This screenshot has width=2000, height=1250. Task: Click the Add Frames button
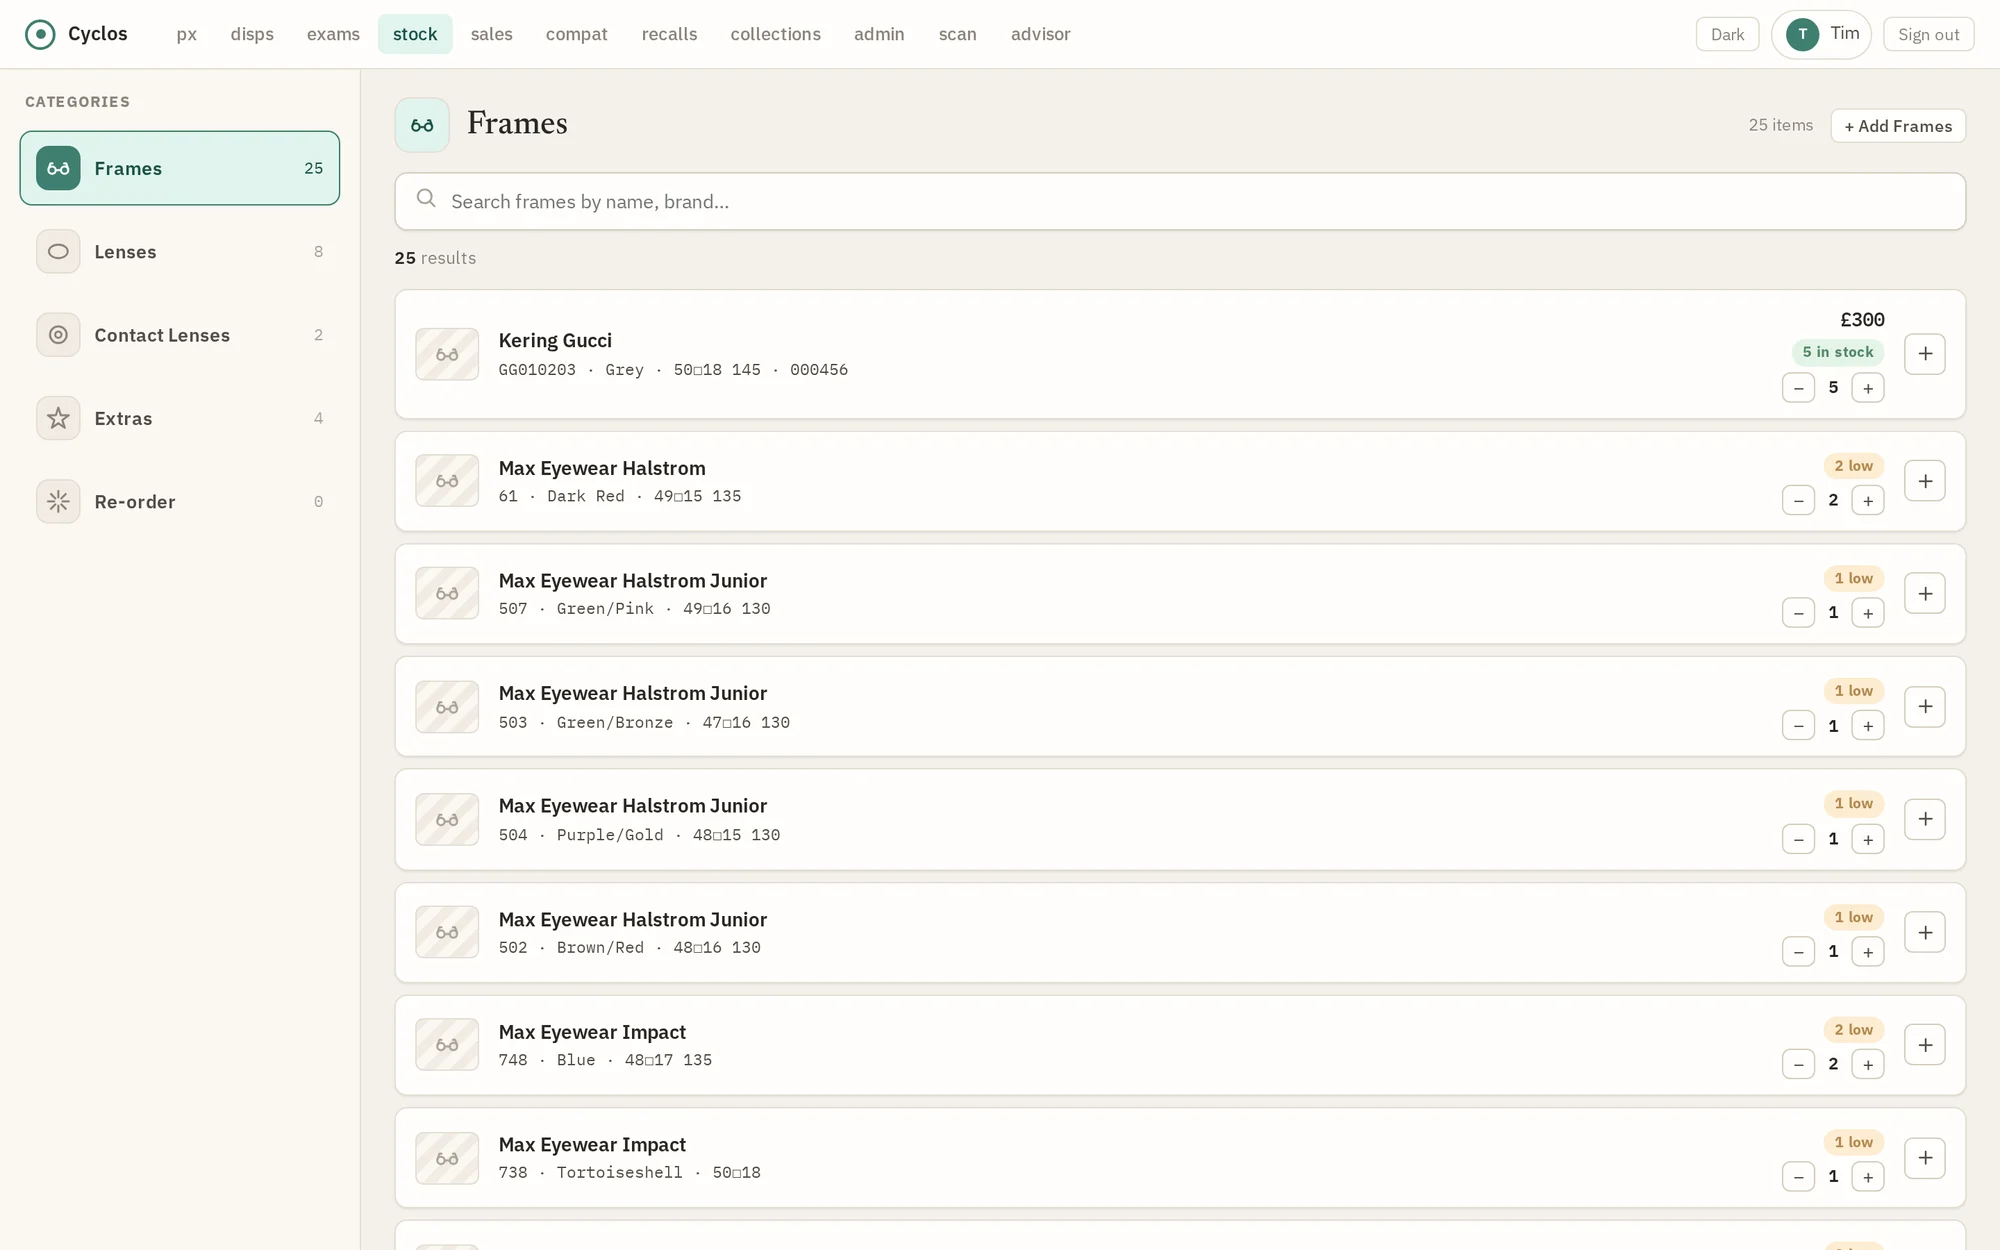[1898, 126]
